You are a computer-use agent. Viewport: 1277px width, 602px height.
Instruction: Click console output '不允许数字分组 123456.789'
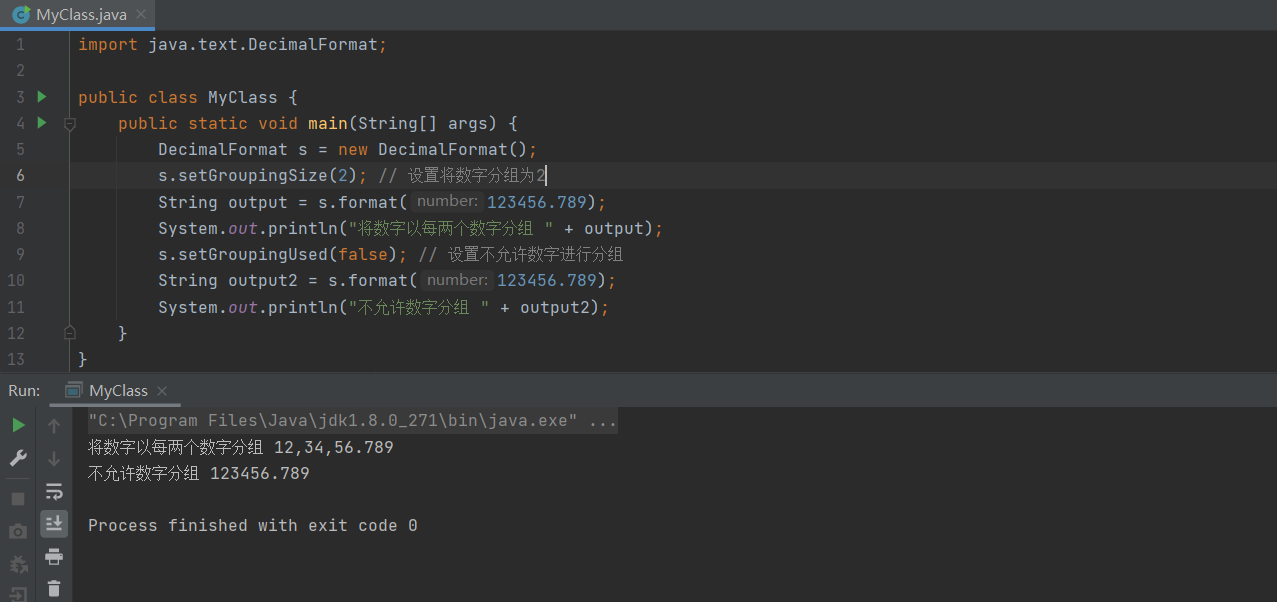pos(199,473)
